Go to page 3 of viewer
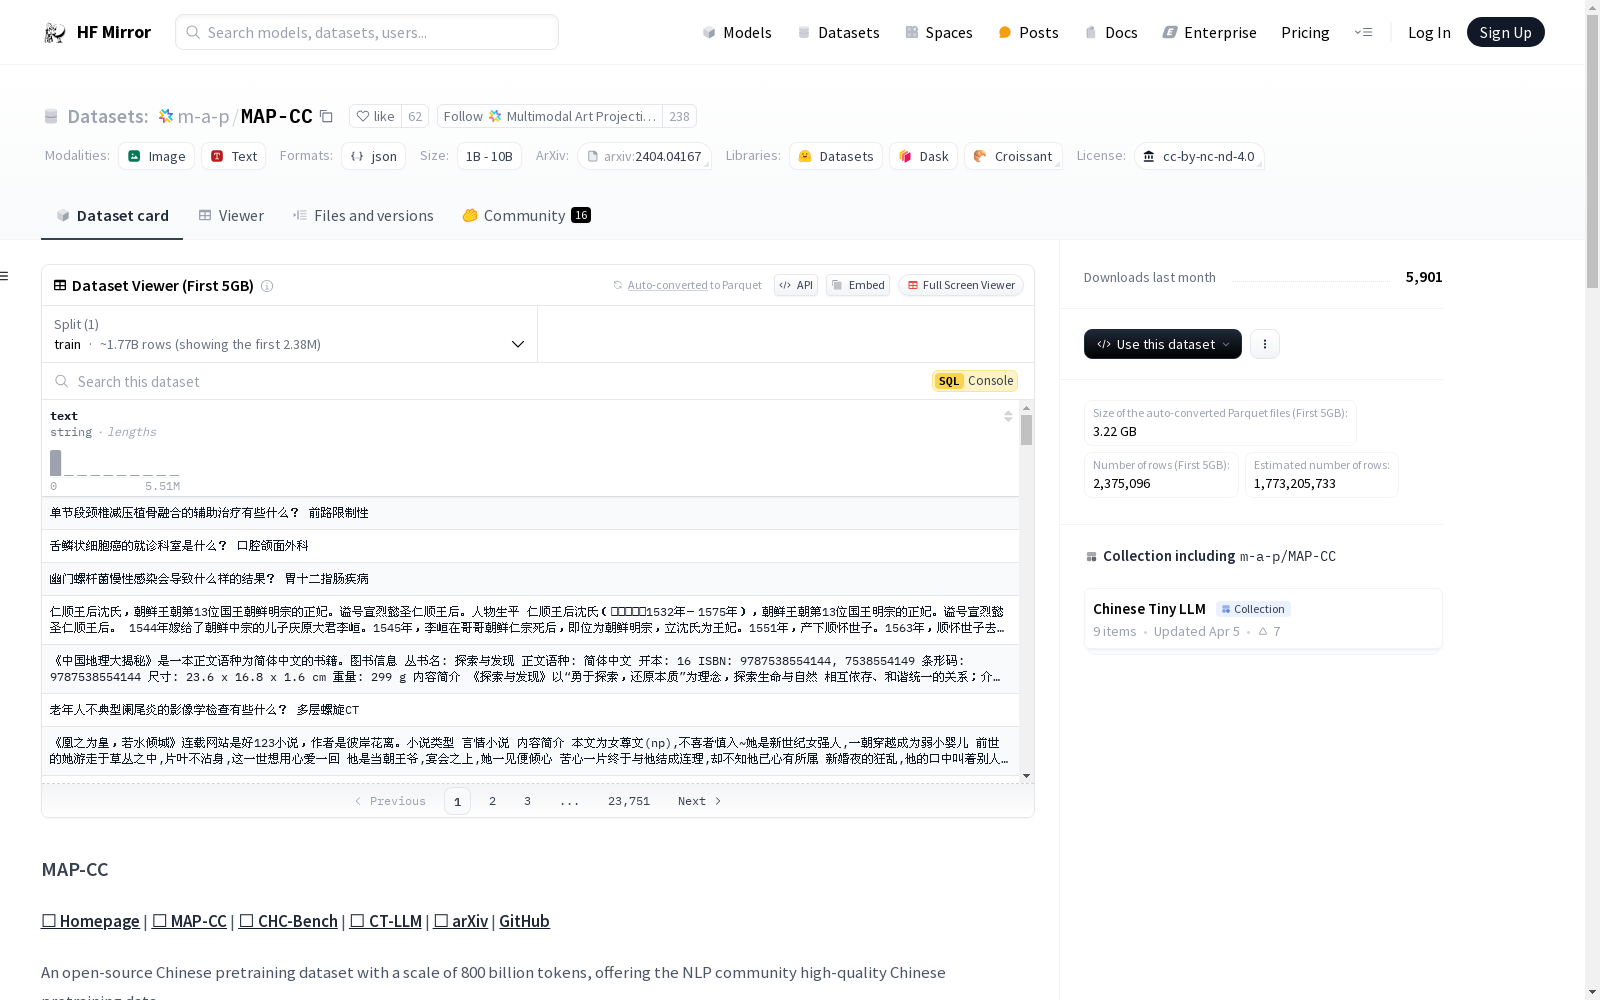Screen dimensions: 1600x1000 tap(527, 801)
